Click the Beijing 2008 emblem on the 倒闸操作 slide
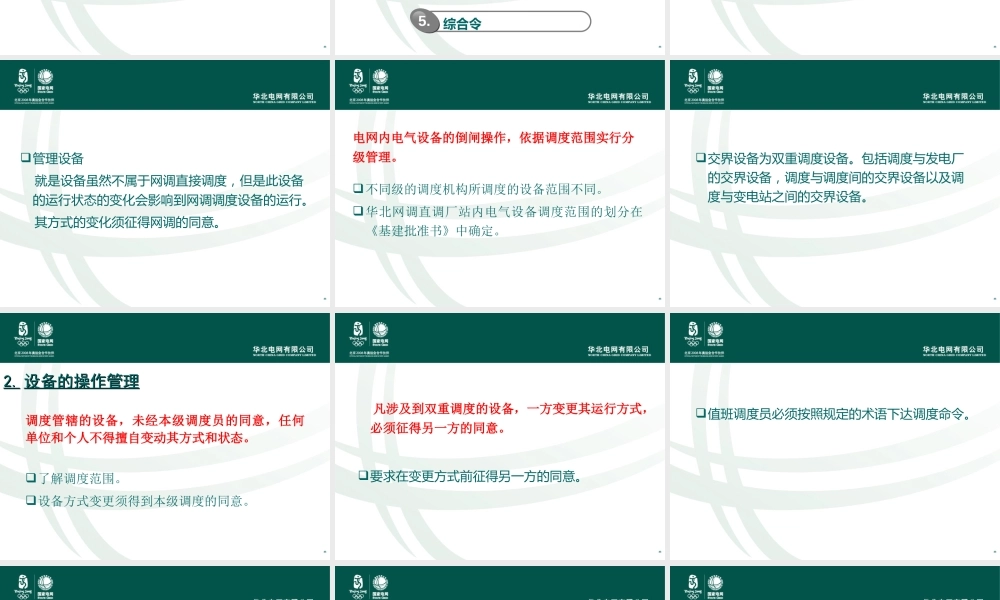The width and height of the screenshot is (1000, 600). tap(358, 81)
